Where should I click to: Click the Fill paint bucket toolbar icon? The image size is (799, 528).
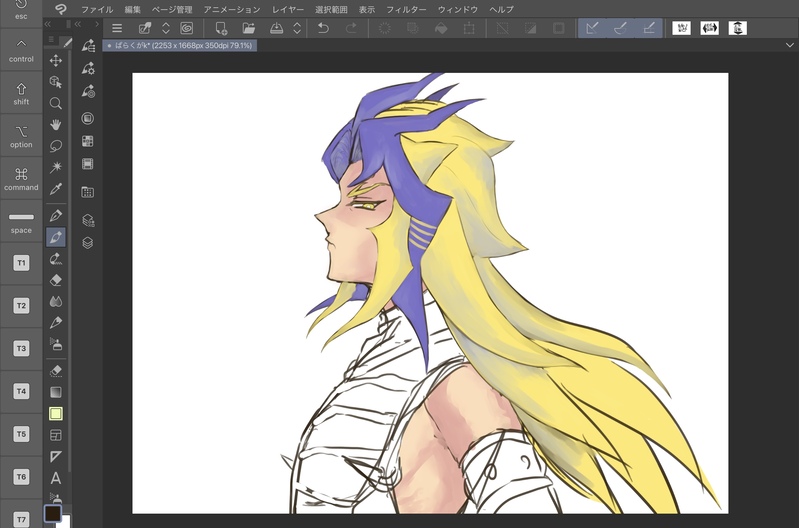(x=441, y=28)
